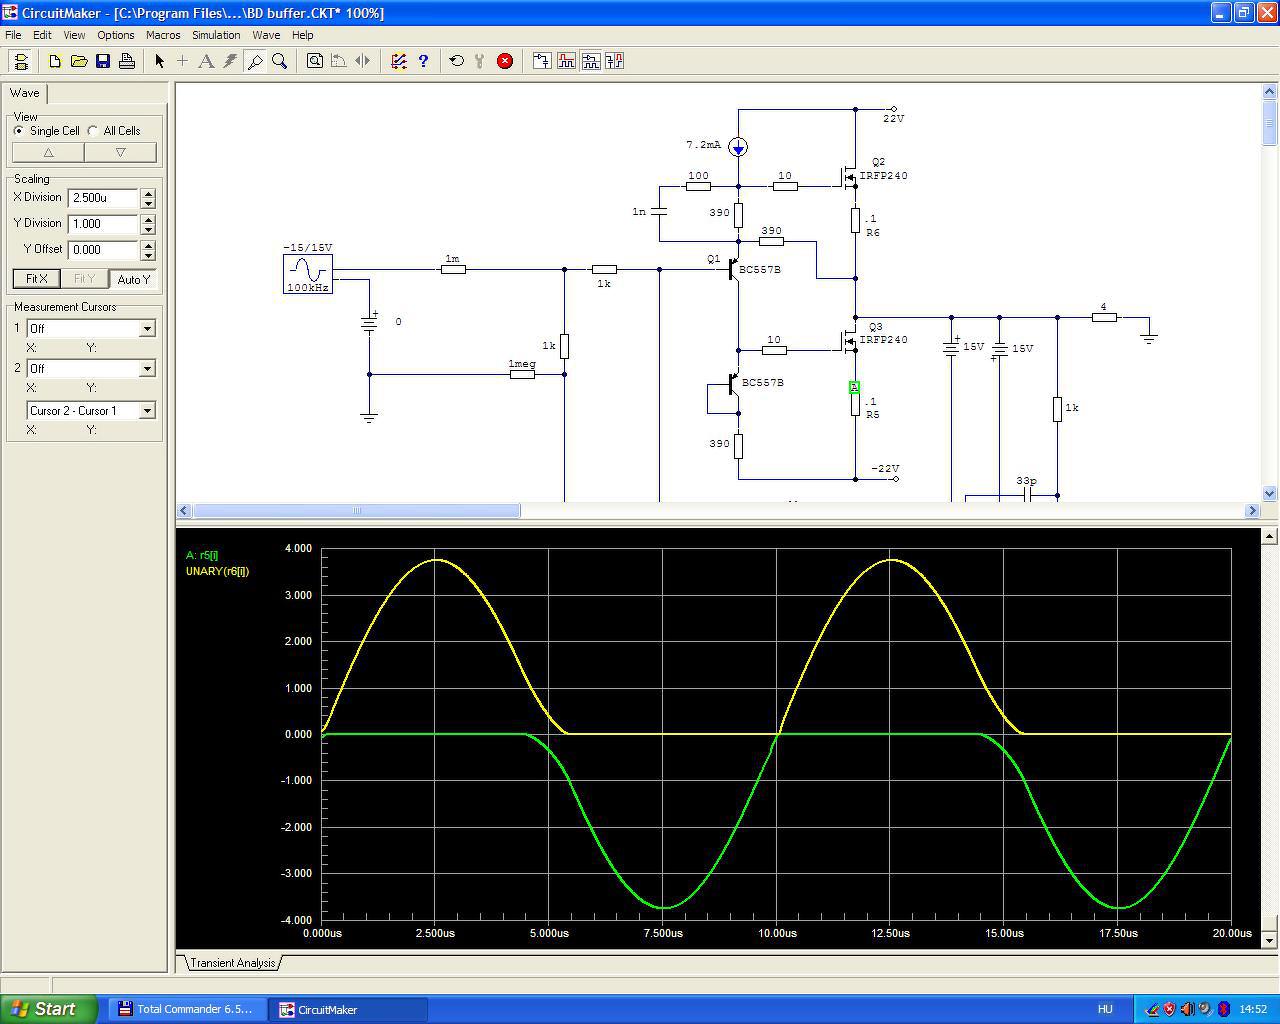Open the Macros menu
This screenshot has width=1280, height=1024.
pyautogui.click(x=163, y=35)
